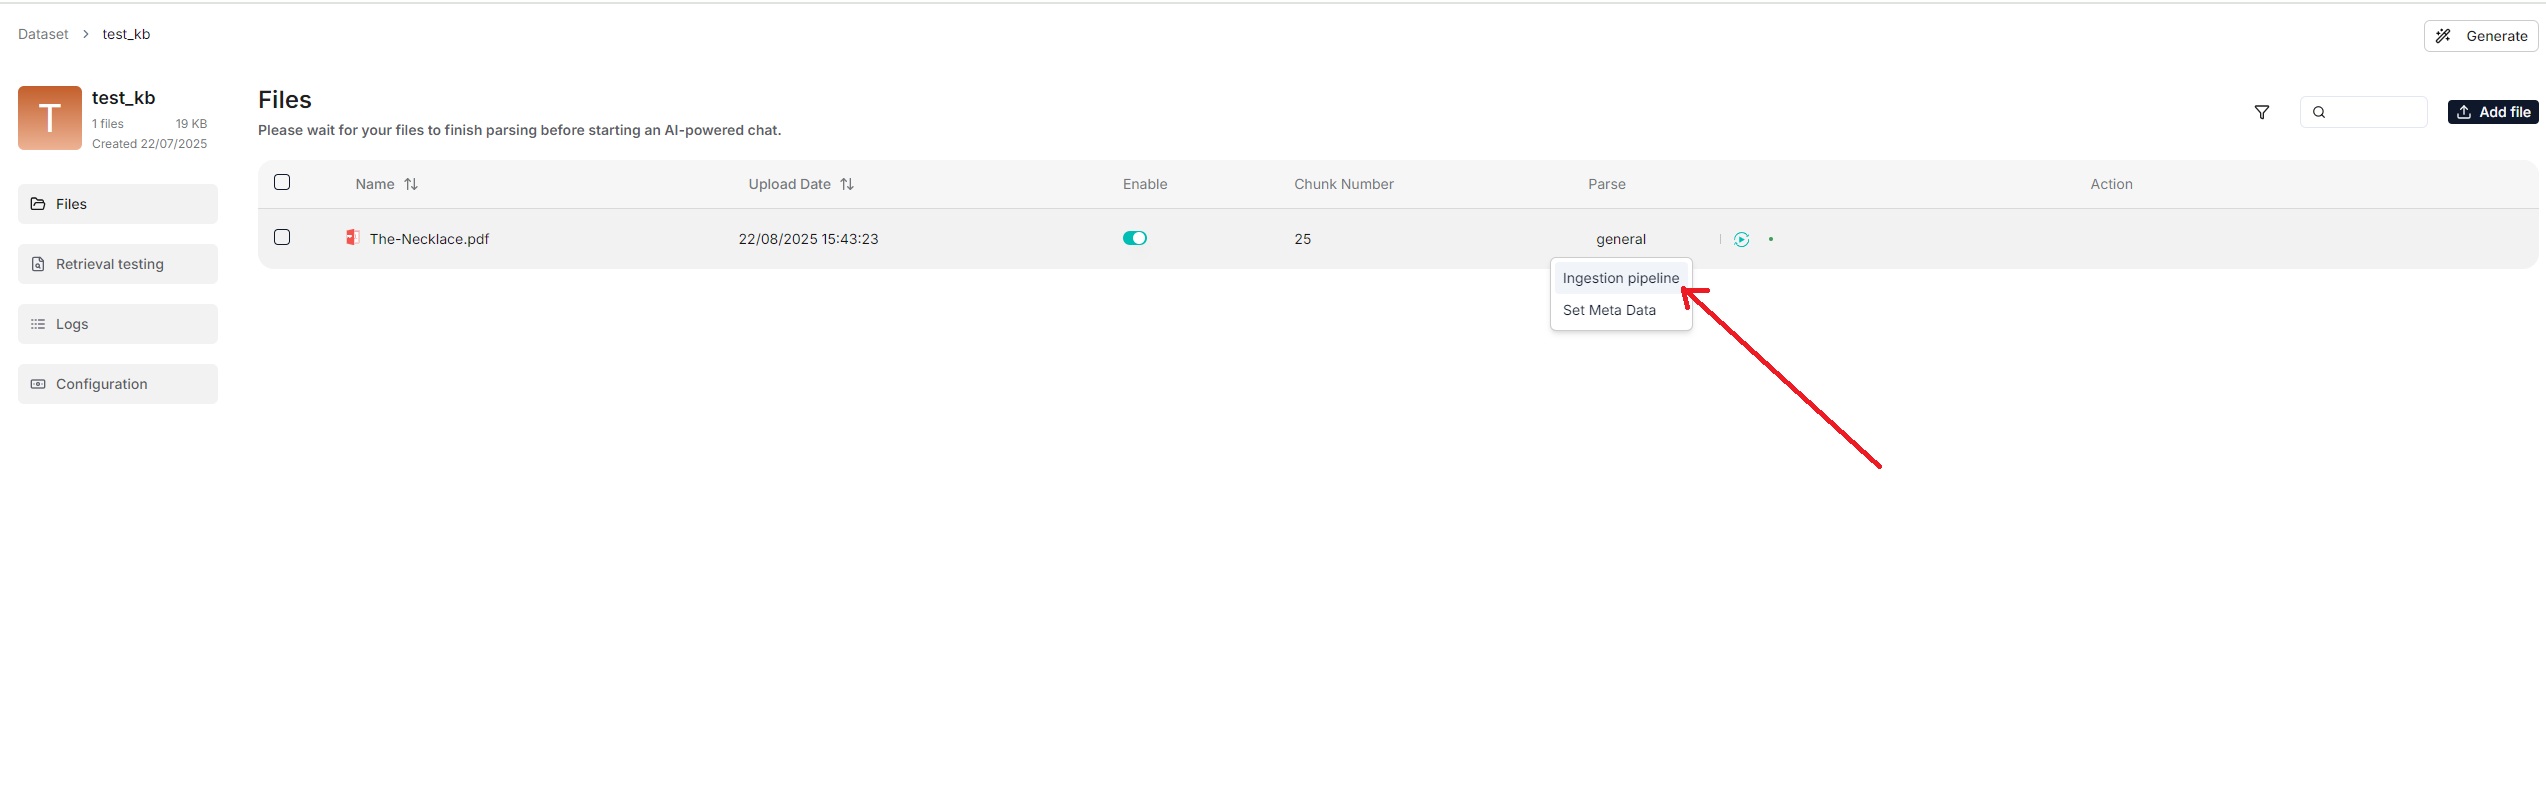The width and height of the screenshot is (2546, 806).
Task: Open the Logs sidebar item
Action: click(x=118, y=324)
